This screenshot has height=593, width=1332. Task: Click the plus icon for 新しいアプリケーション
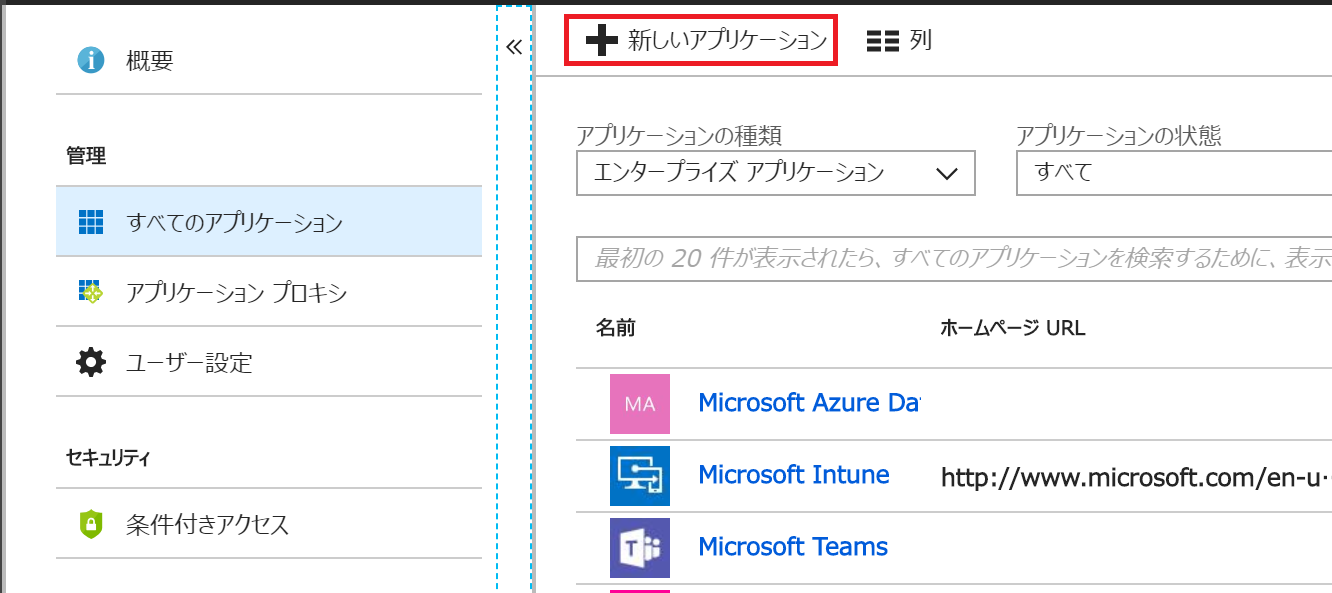(x=602, y=40)
